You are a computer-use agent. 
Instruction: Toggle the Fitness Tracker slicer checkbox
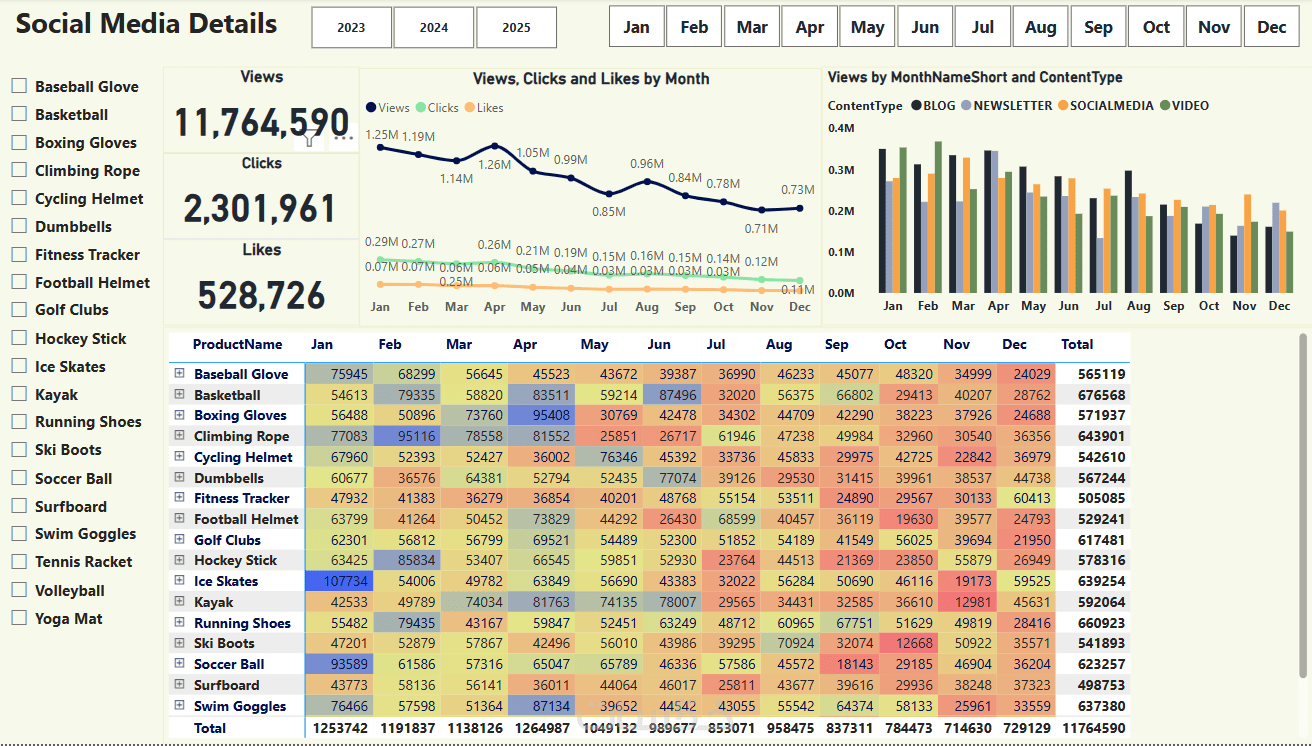(x=19, y=254)
